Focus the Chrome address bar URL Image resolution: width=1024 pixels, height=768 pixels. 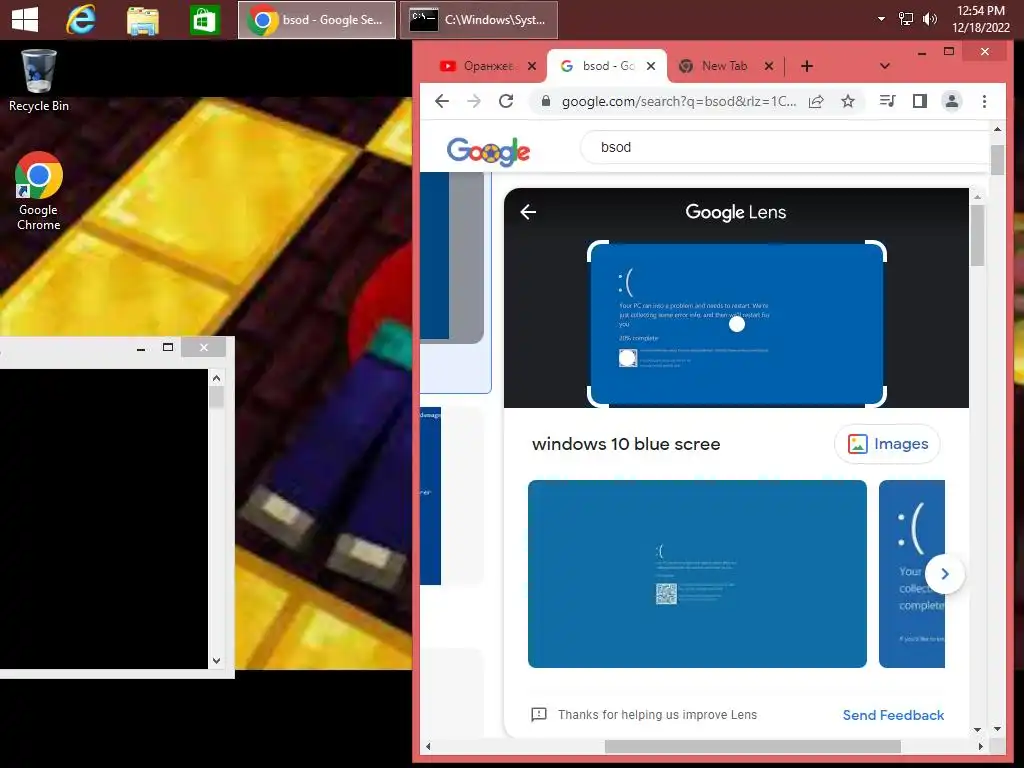[x=679, y=101]
